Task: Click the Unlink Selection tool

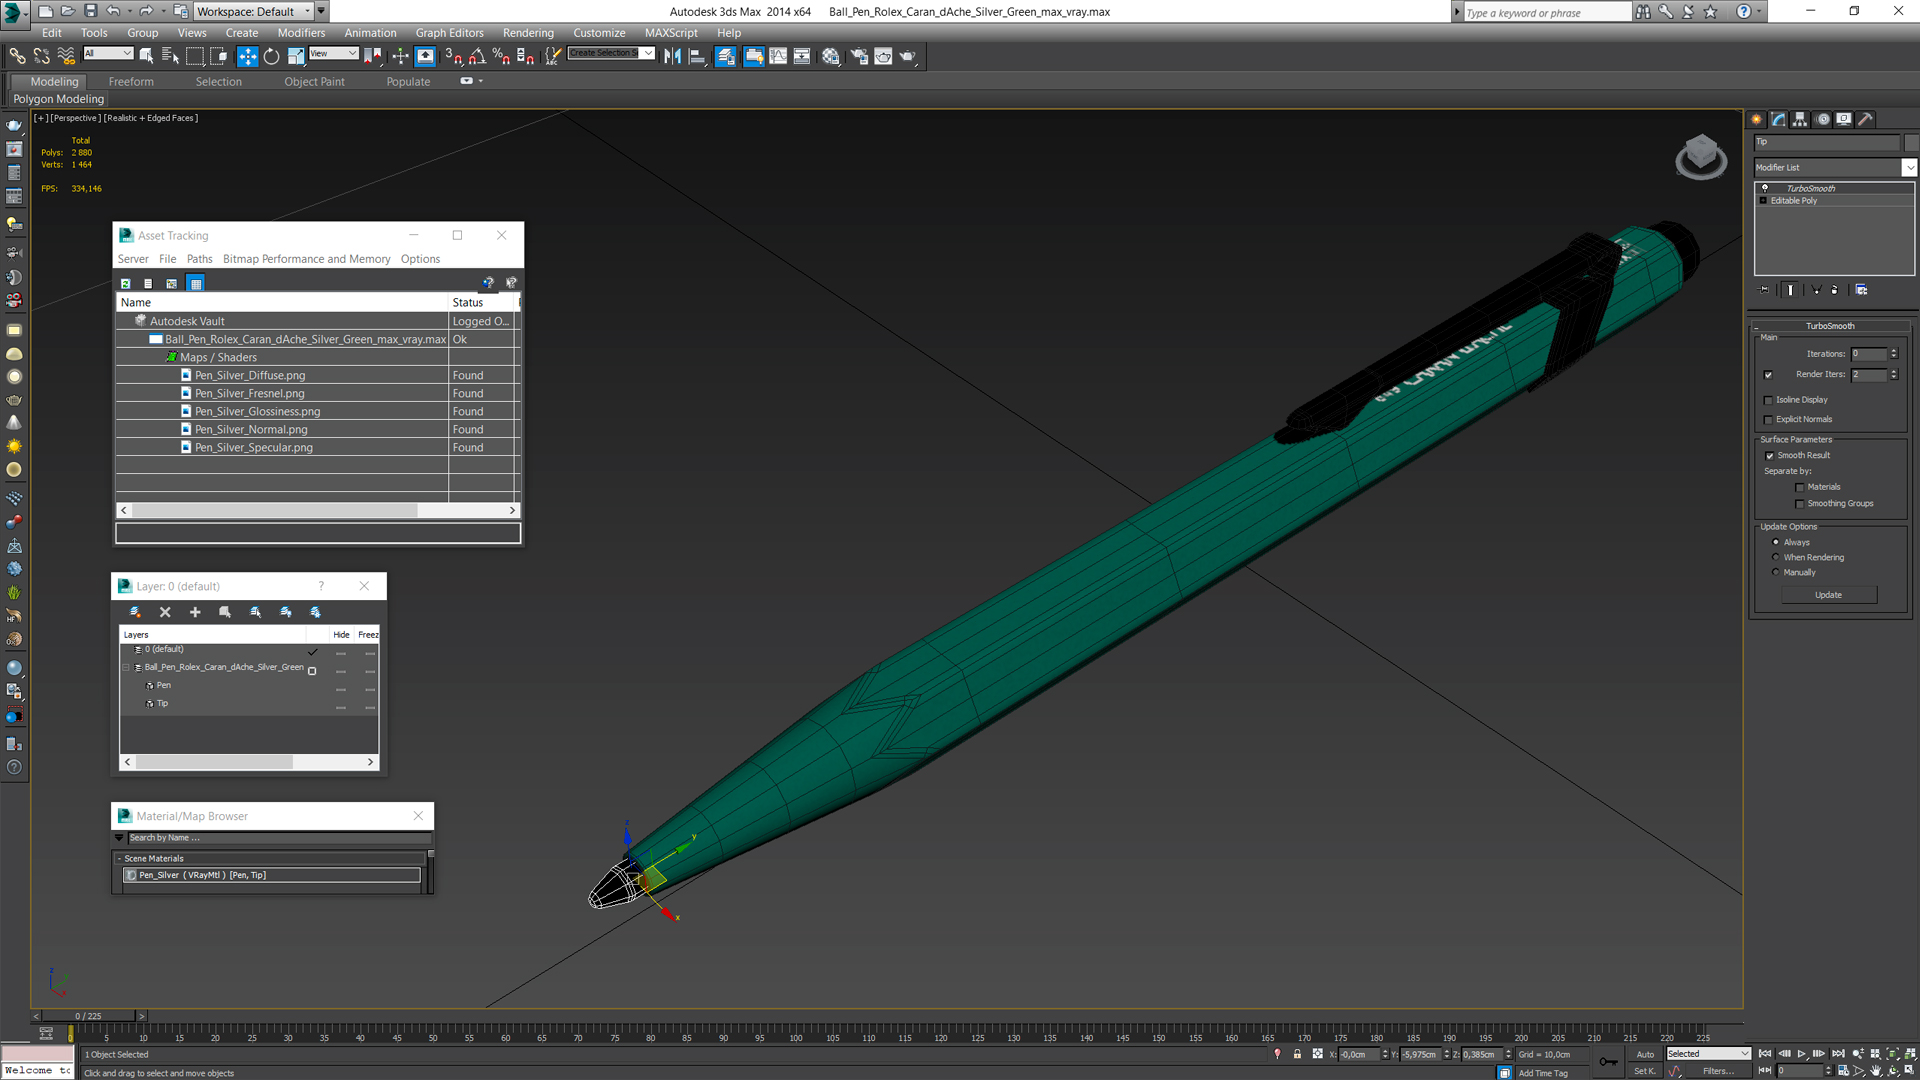Action: click(x=41, y=56)
